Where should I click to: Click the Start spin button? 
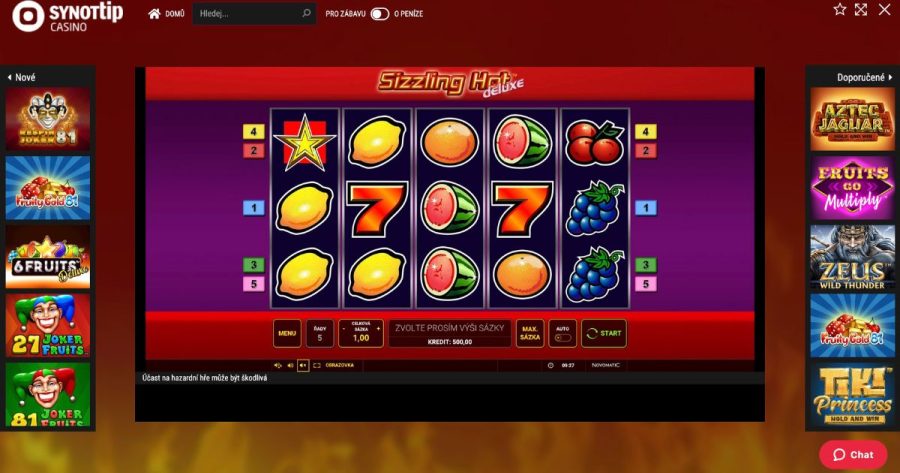click(x=604, y=334)
